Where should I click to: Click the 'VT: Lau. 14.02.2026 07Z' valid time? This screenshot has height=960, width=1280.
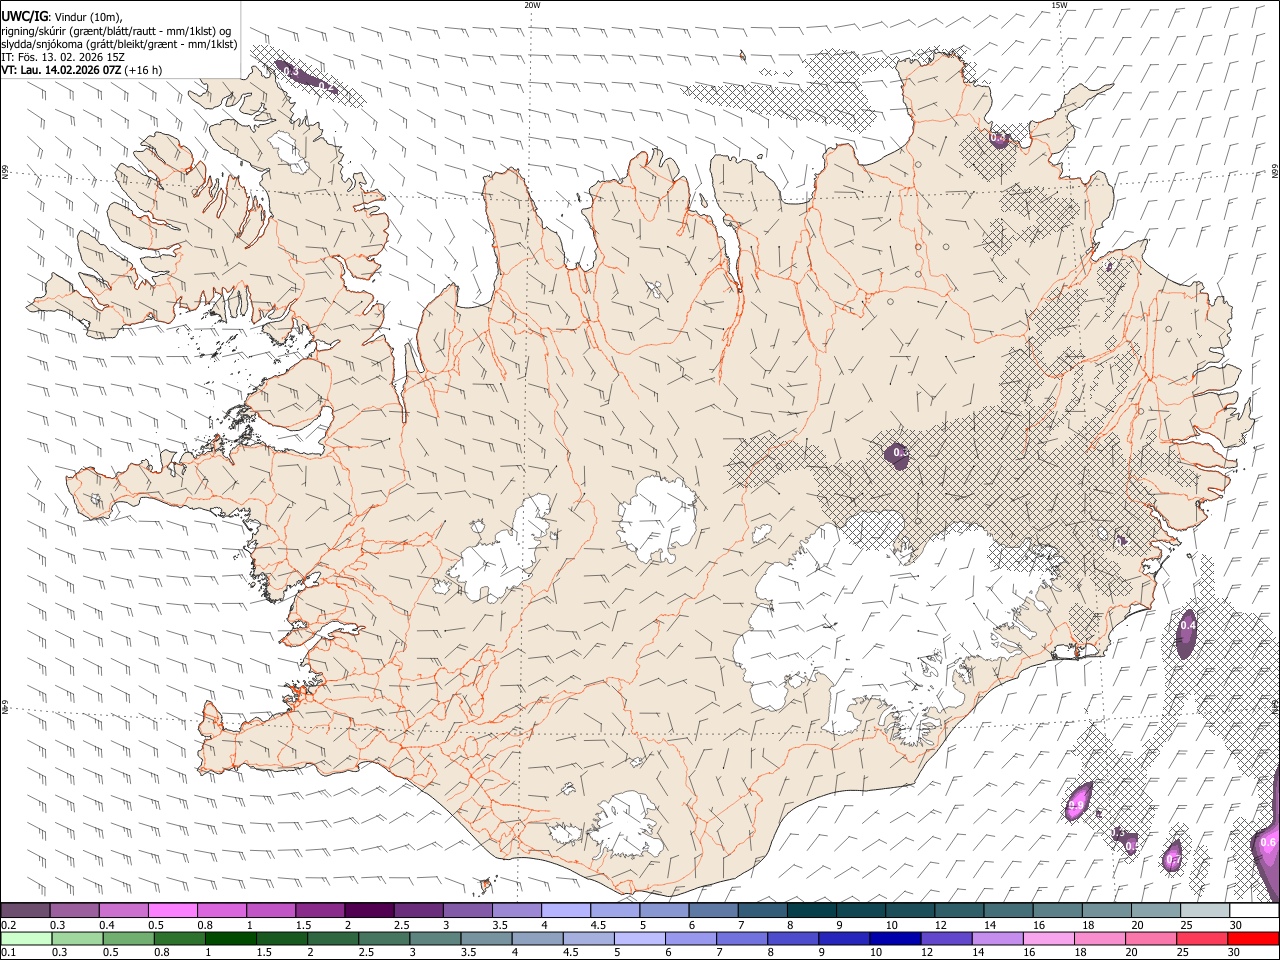pyautogui.click(x=61, y=71)
